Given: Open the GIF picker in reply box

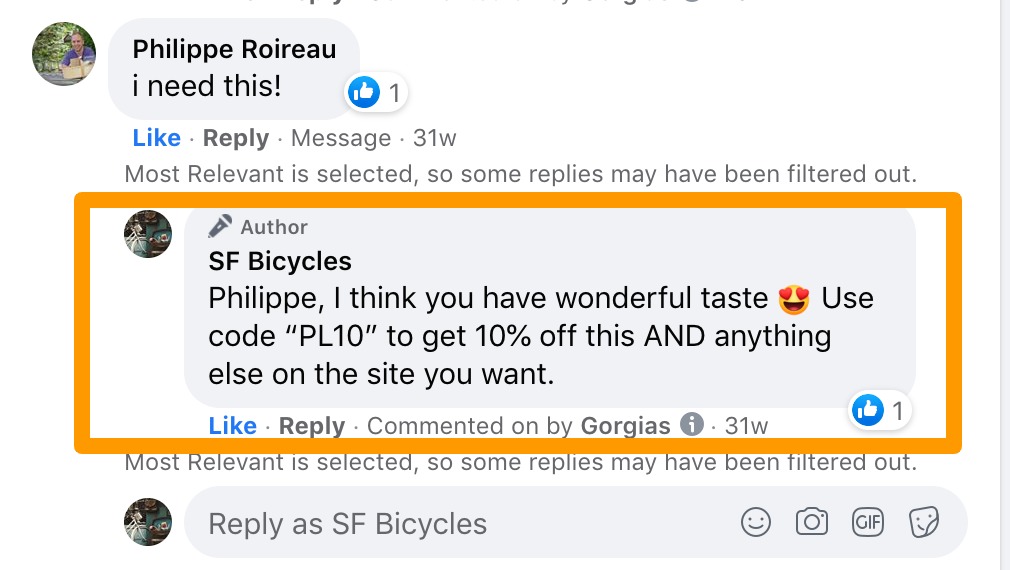Looking at the screenshot, I should pyautogui.click(x=867, y=522).
